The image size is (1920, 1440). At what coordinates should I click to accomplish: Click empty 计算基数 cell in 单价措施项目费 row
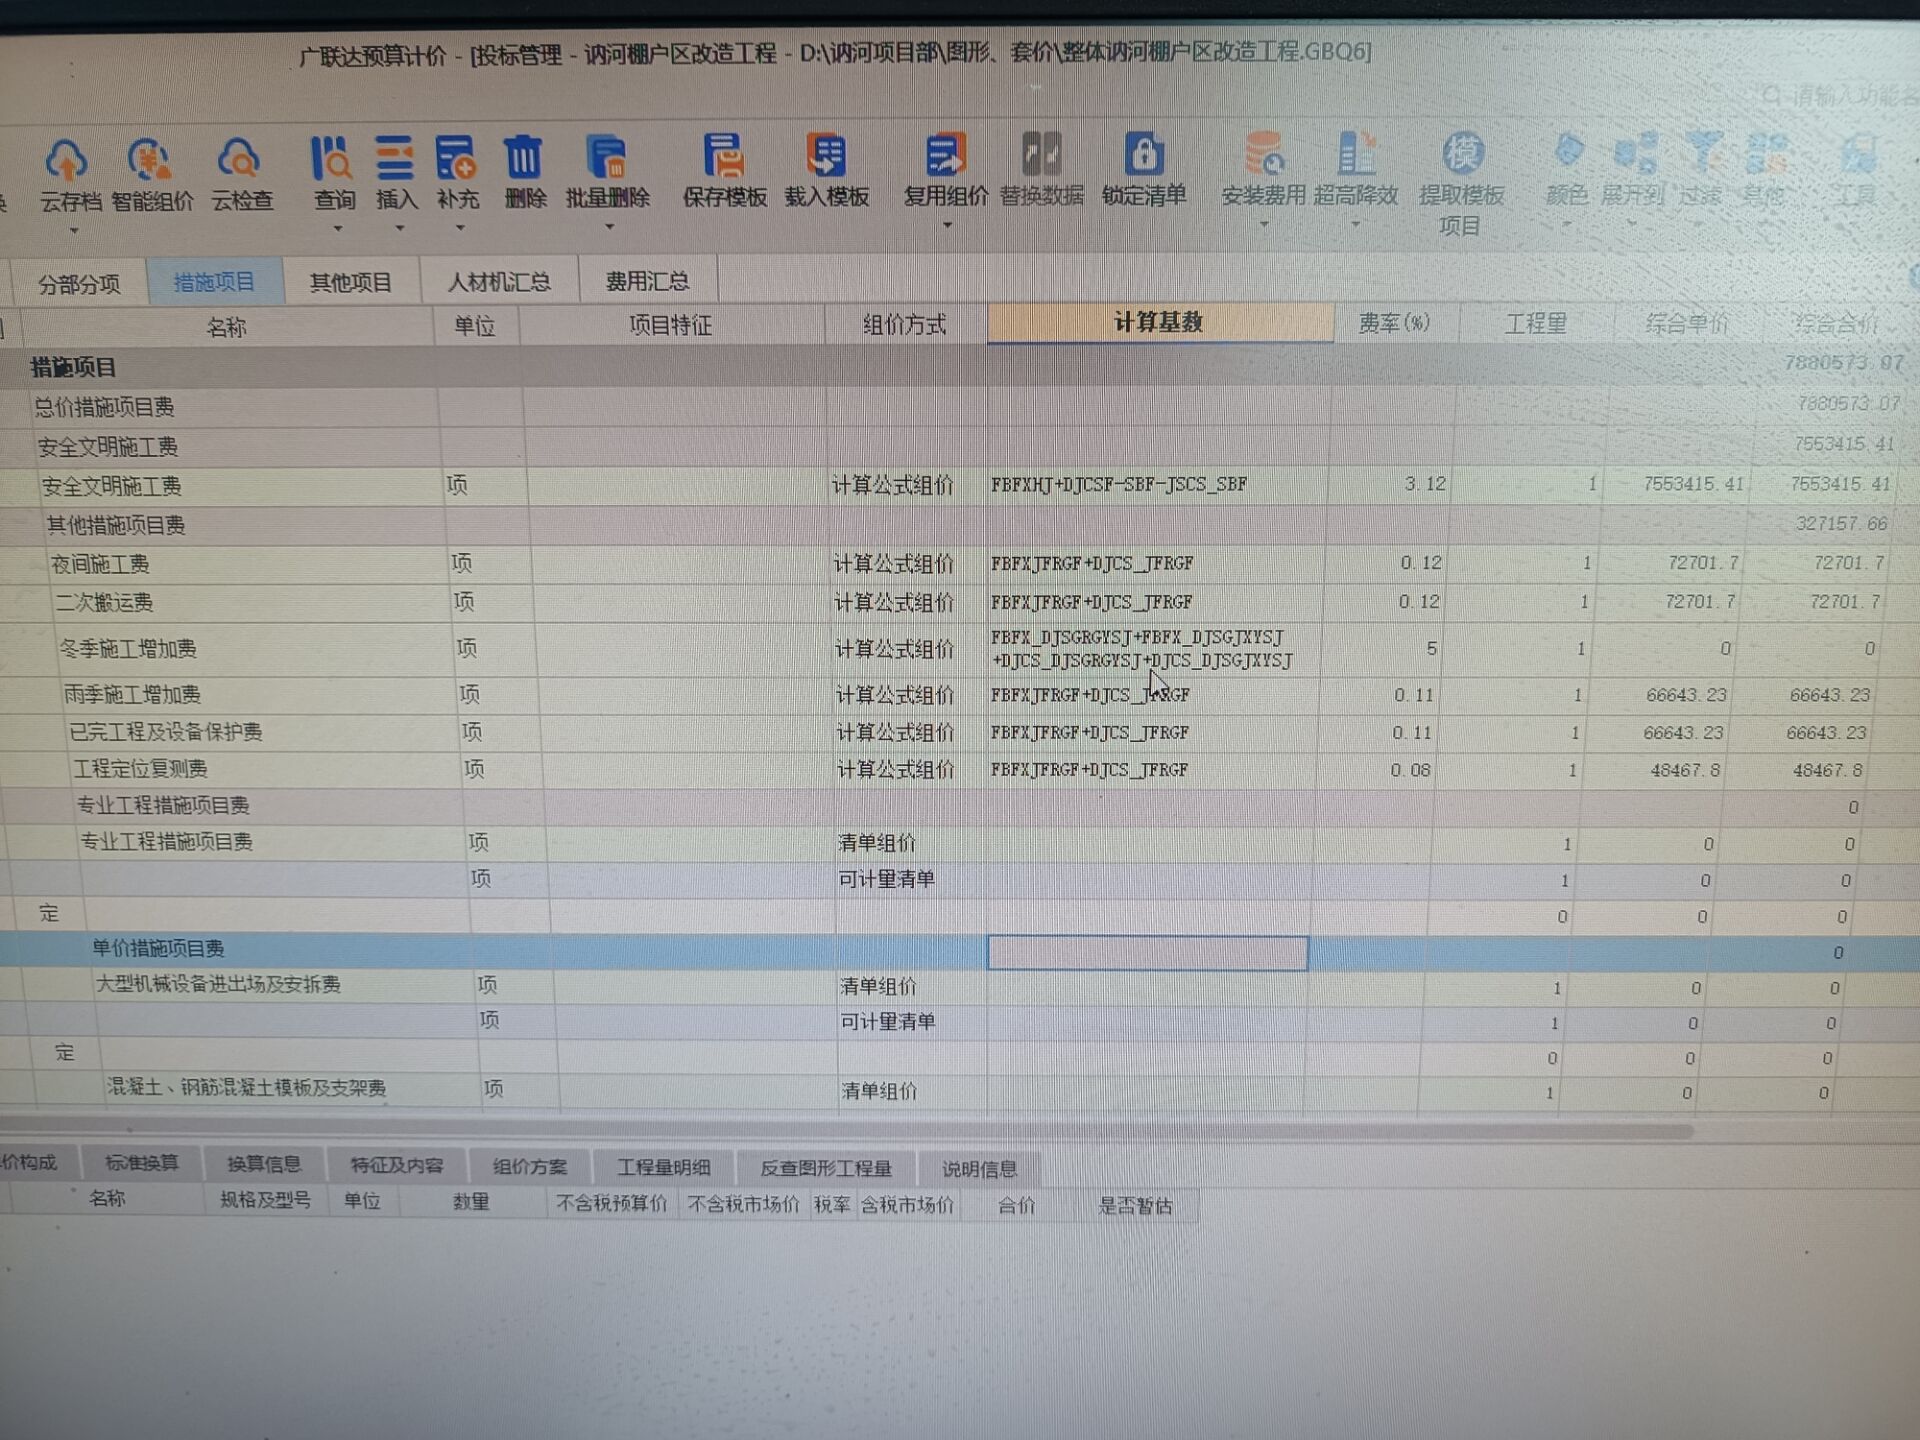1147,953
